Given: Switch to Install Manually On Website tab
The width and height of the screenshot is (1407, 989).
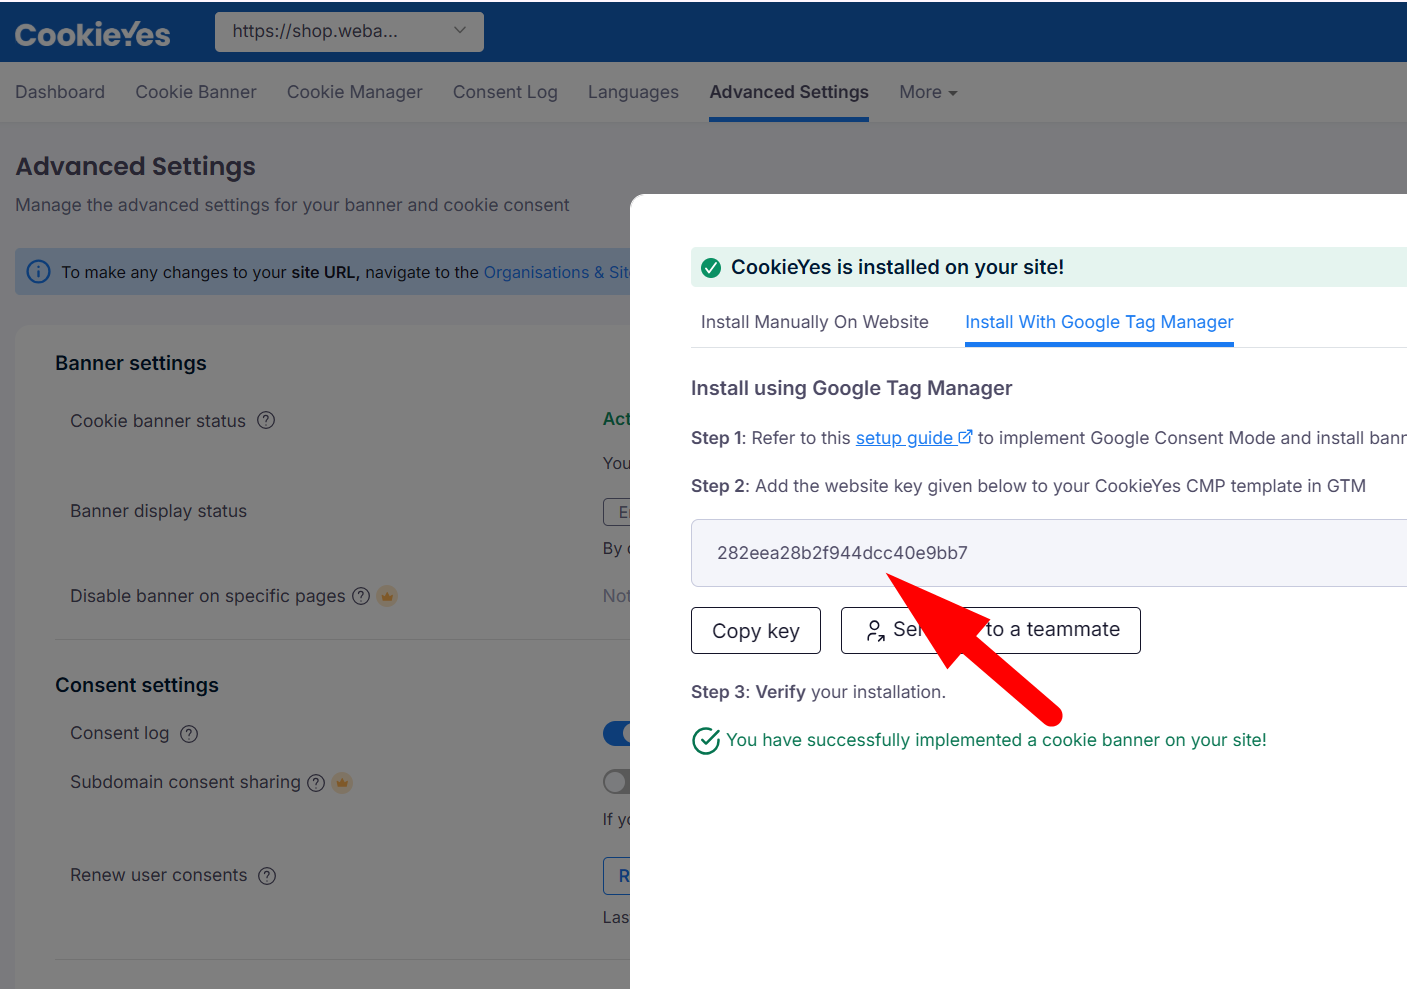Looking at the screenshot, I should coord(814,322).
